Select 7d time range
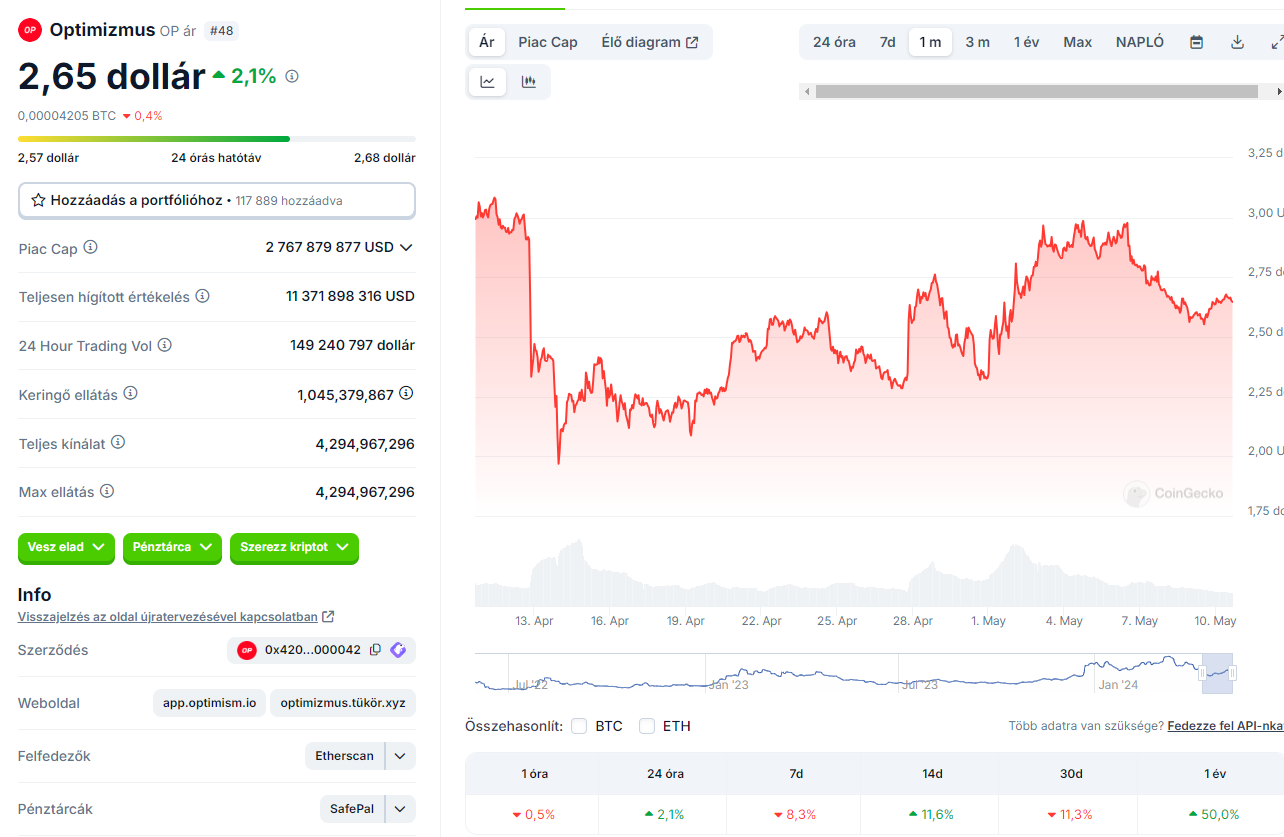The width and height of the screenshot is (1284, 837). pos(888,42)
